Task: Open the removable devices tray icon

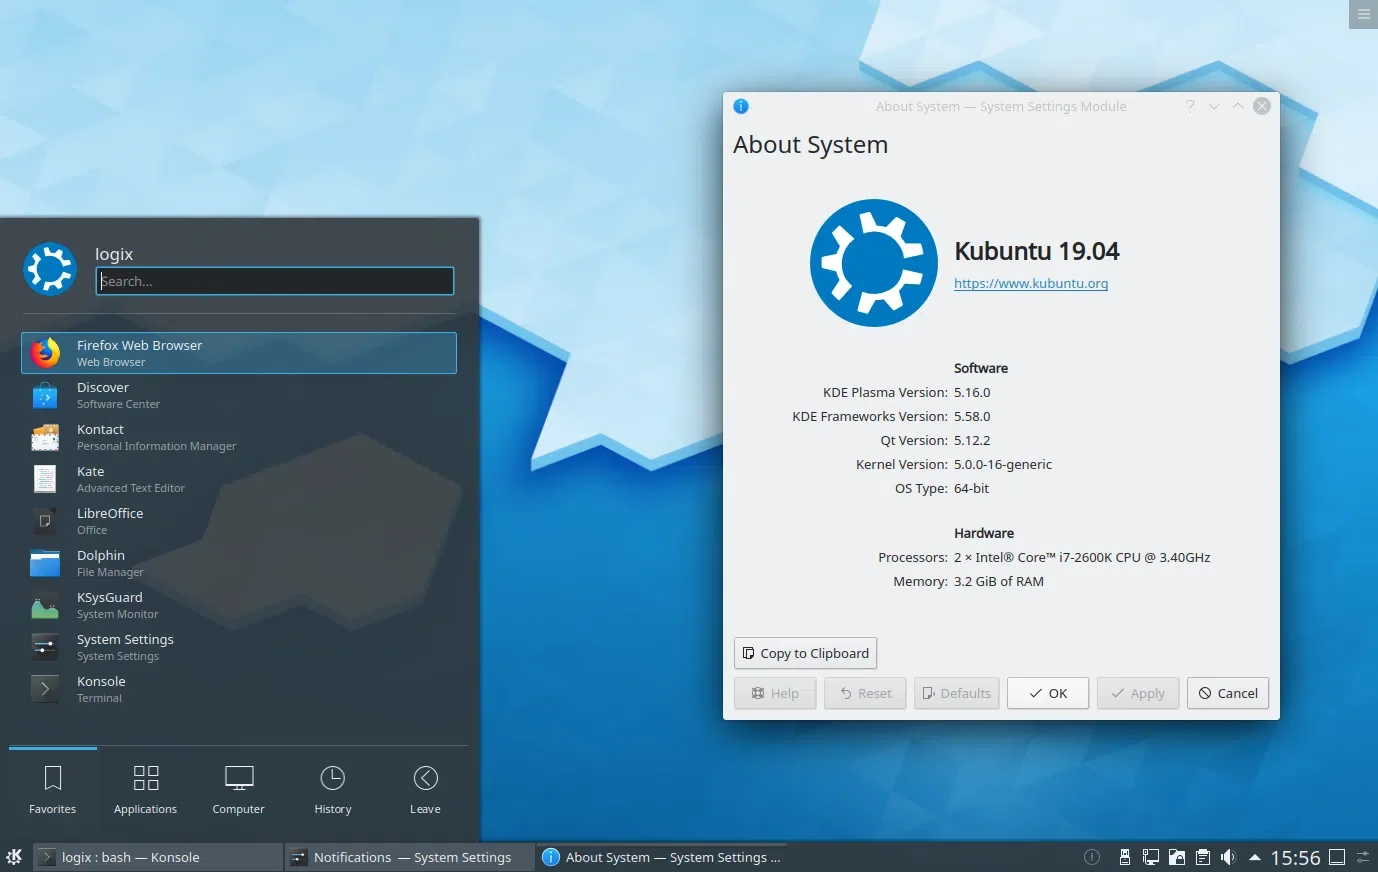Action: [x=1125, y=857]
